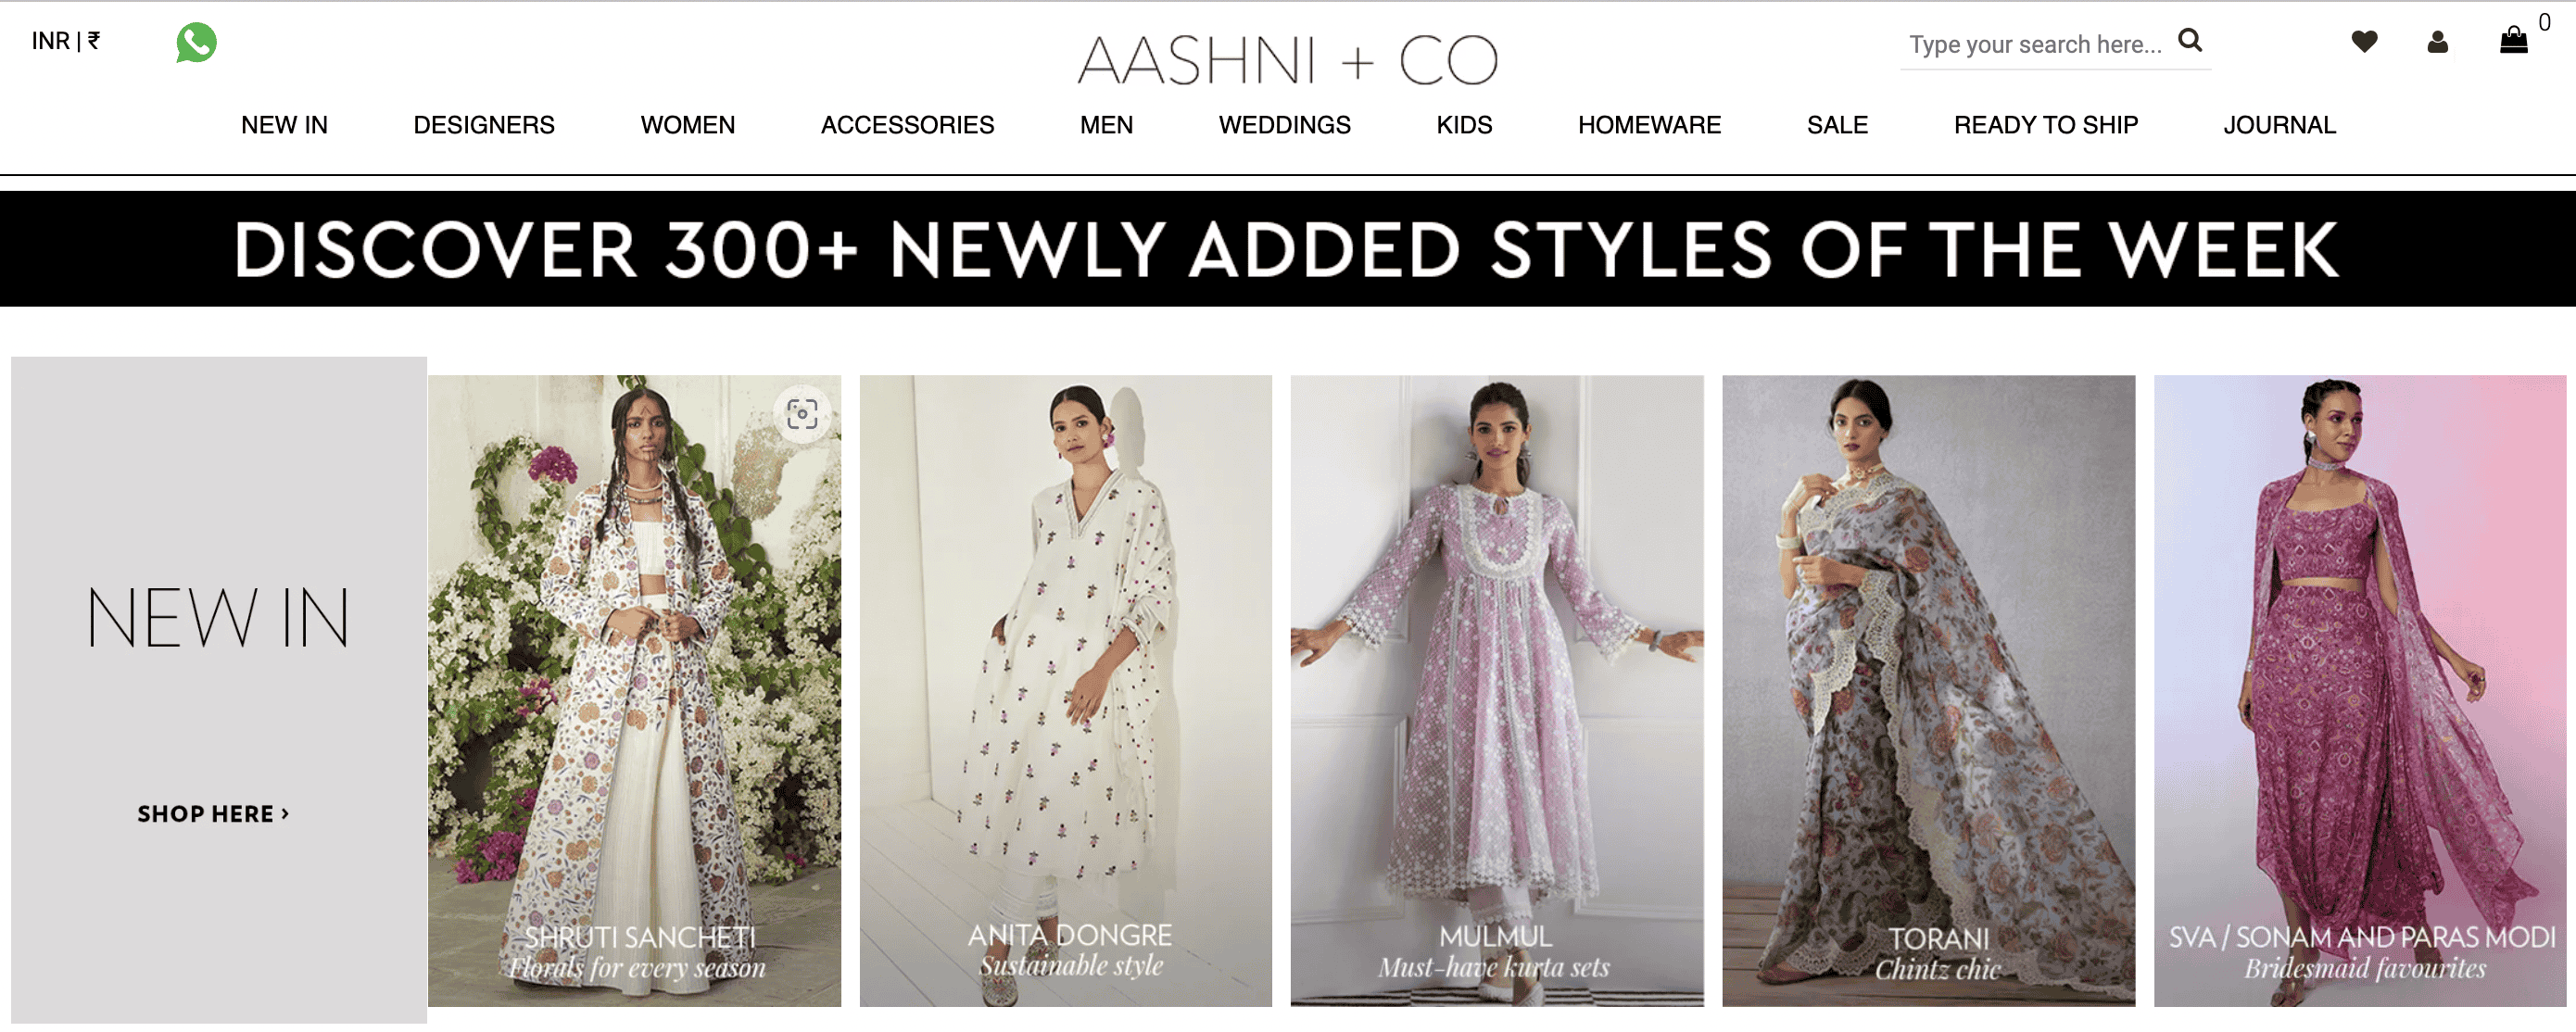Open the INR currency selector
Image resolution: width=2576 pixels, height=1032 pixels.
66,41
